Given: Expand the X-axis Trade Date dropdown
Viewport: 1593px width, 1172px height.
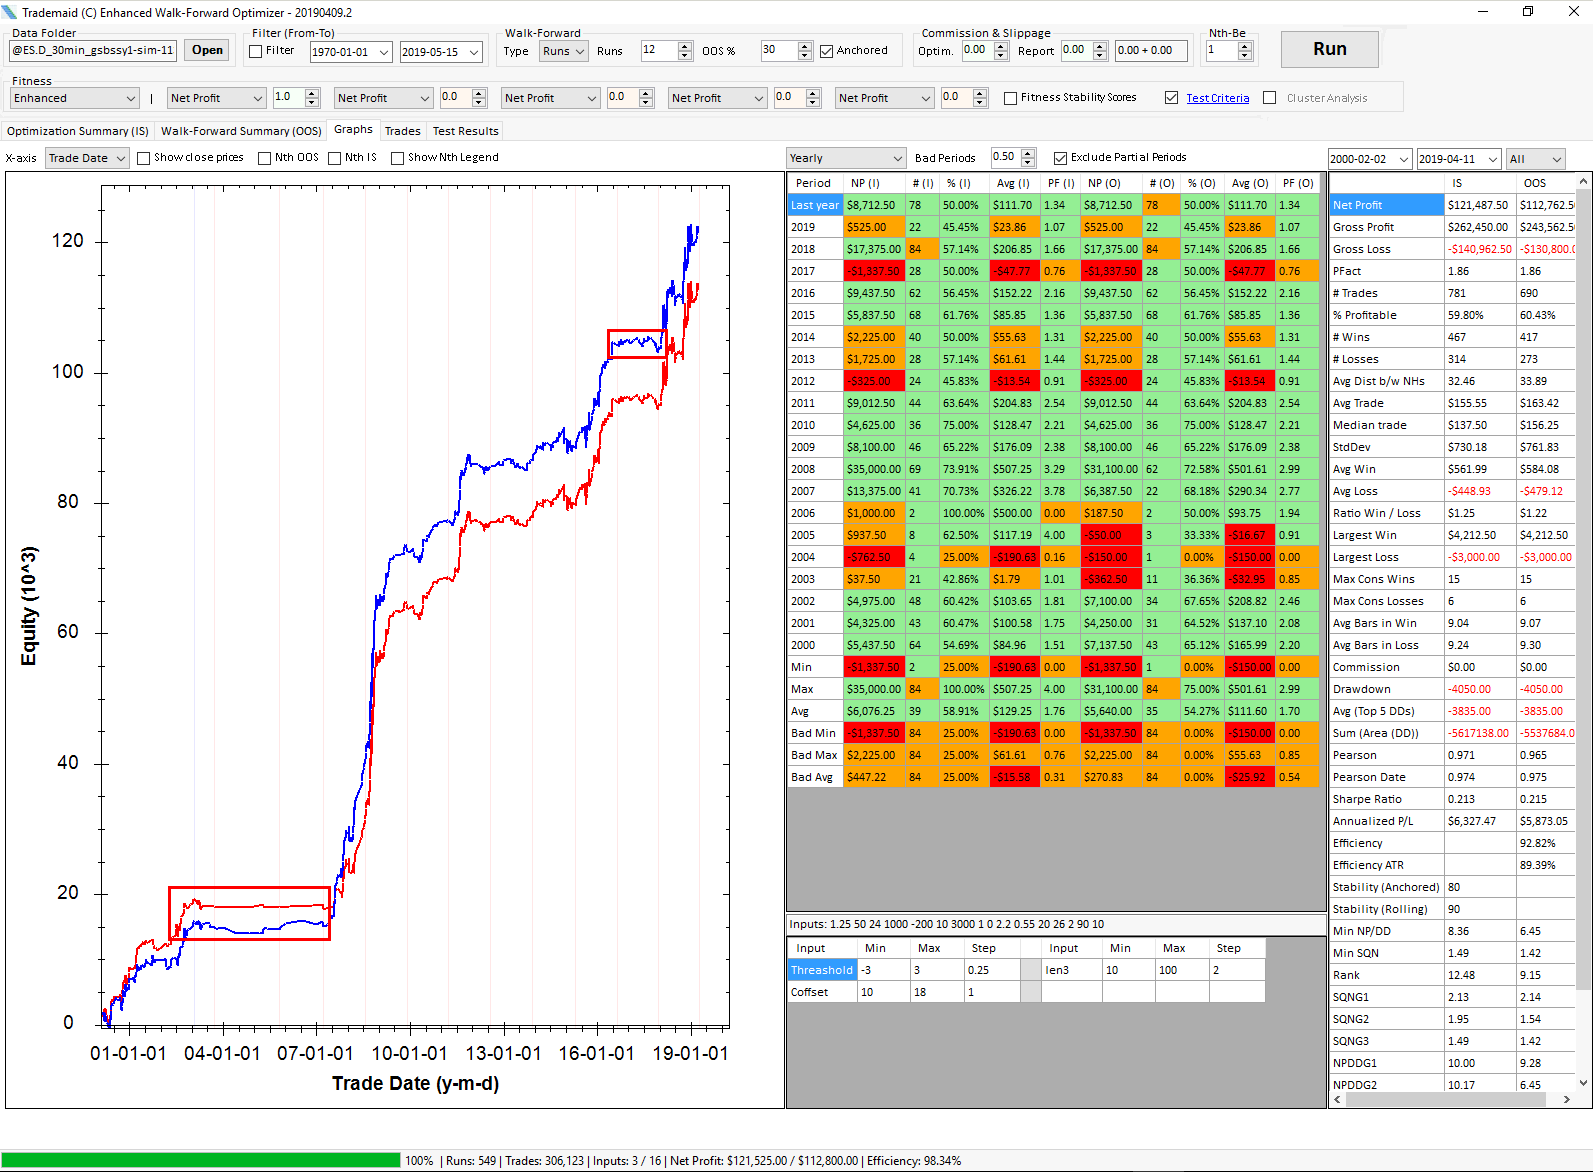Looking at the screenshot, I should (x=87, y=158).
